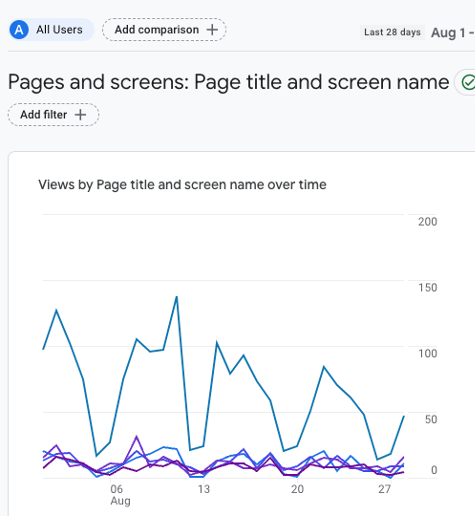Click the teal line's highest peak near 140
The width and height of the screenshot is (475, 516).
tap(177, 297)
